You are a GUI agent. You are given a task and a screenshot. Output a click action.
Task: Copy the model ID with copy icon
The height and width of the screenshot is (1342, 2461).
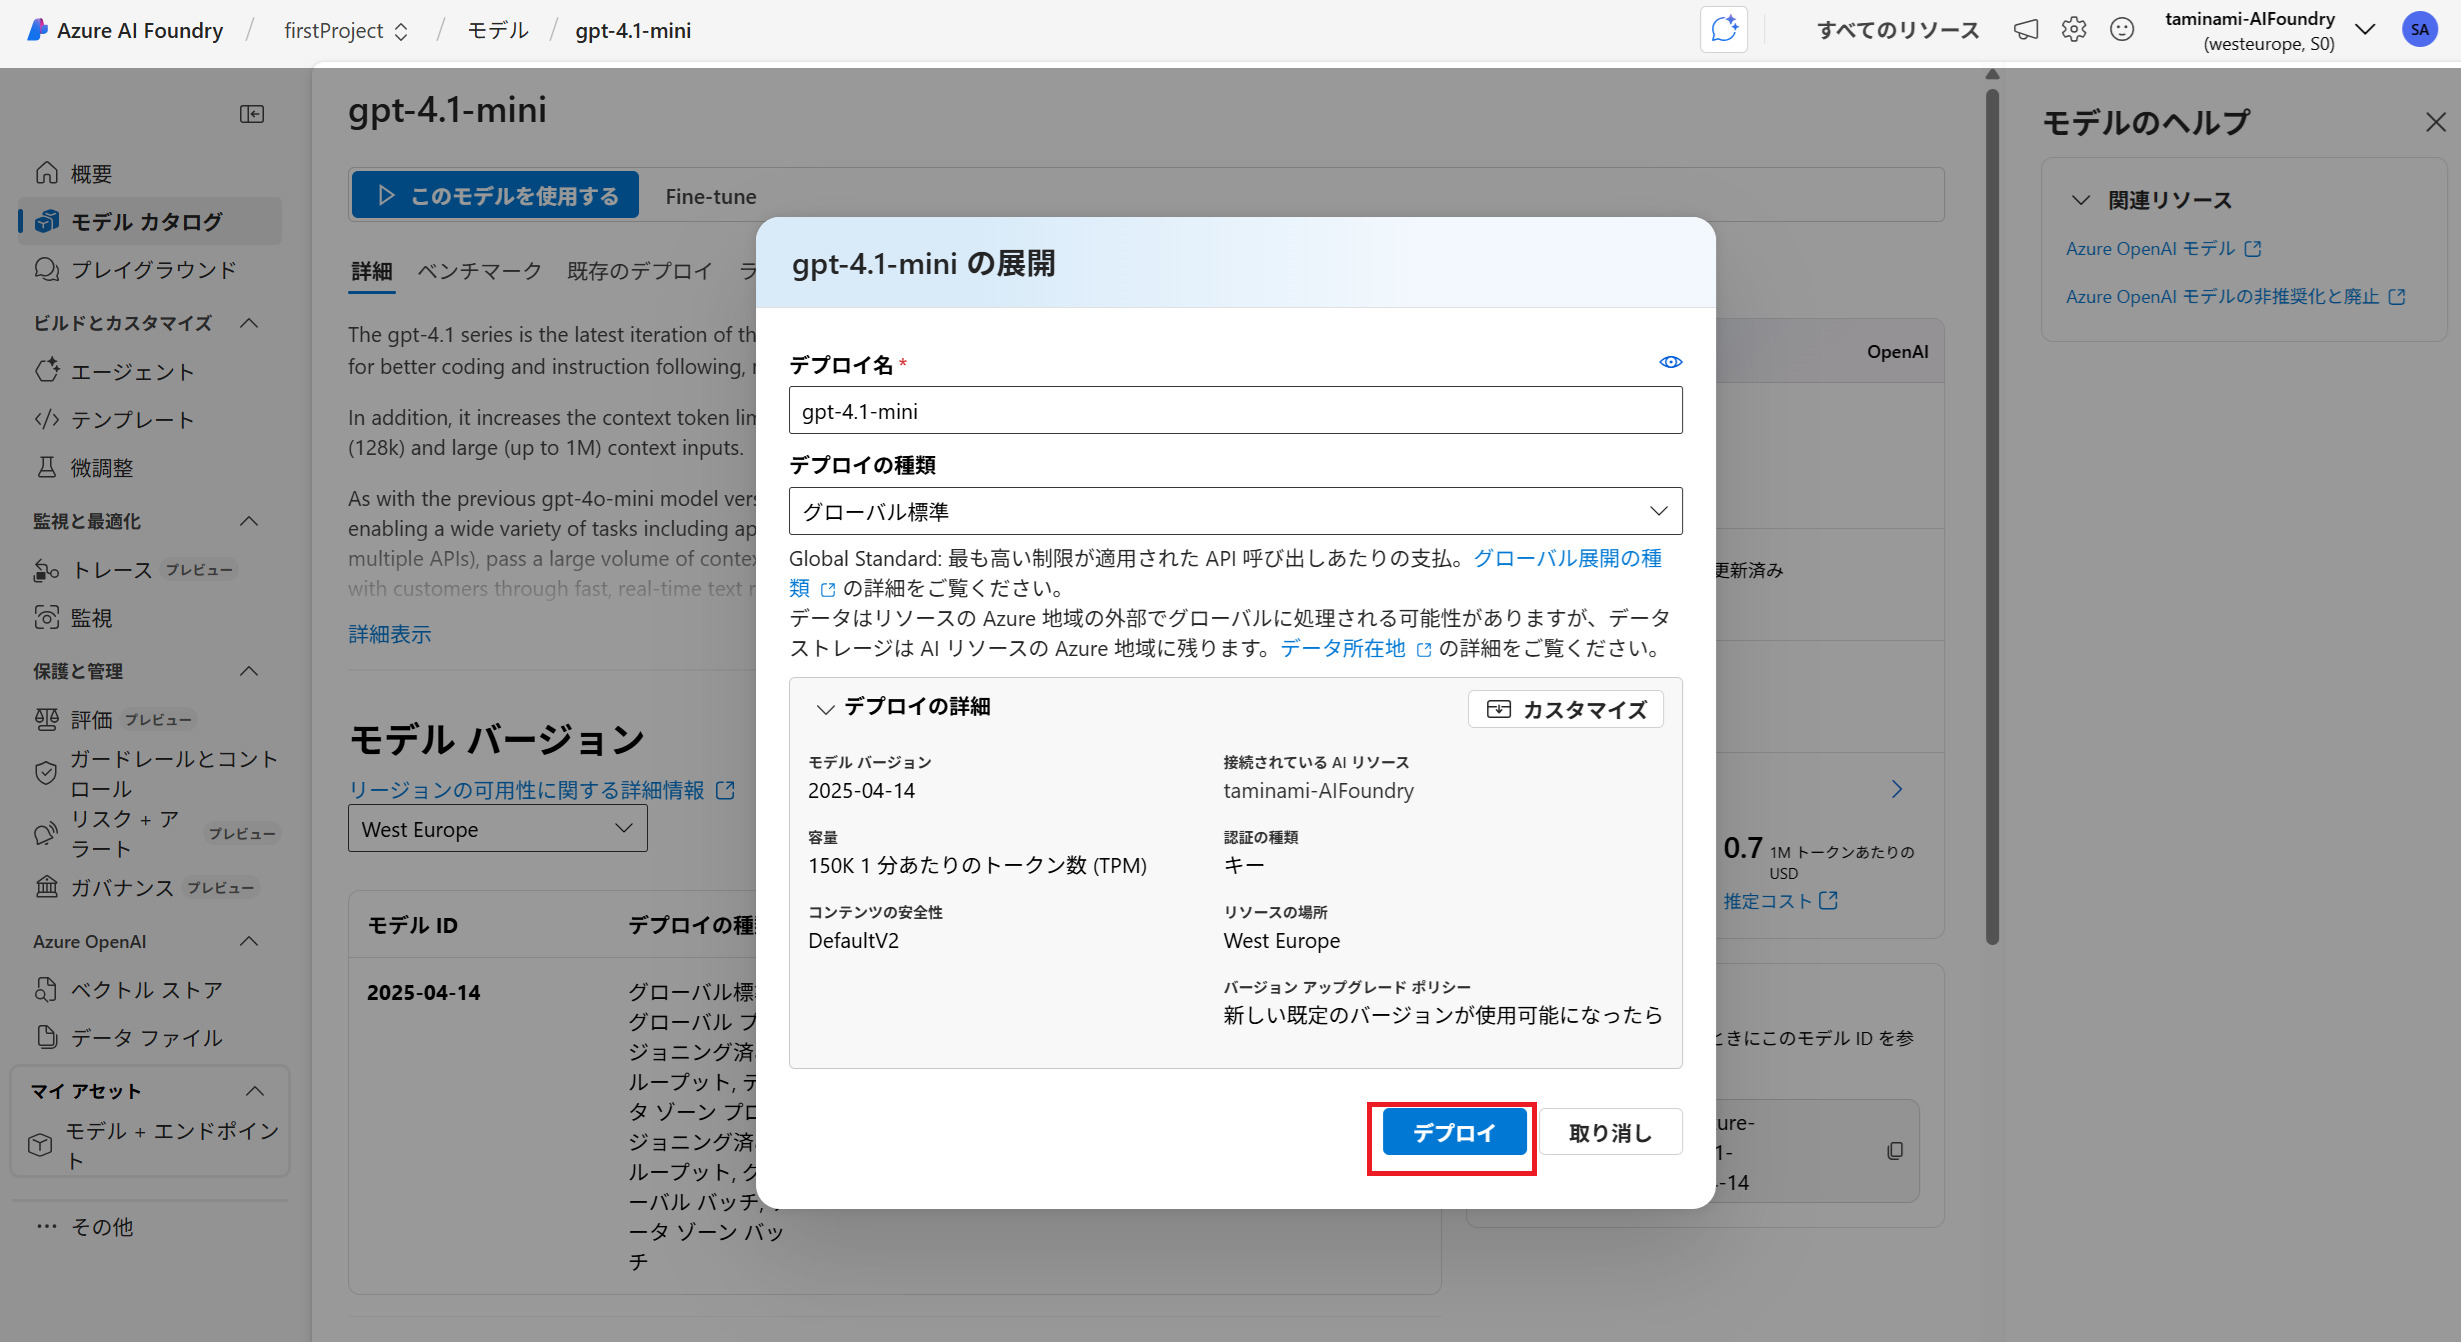pyautogui.click(x=1894, y=1151)
